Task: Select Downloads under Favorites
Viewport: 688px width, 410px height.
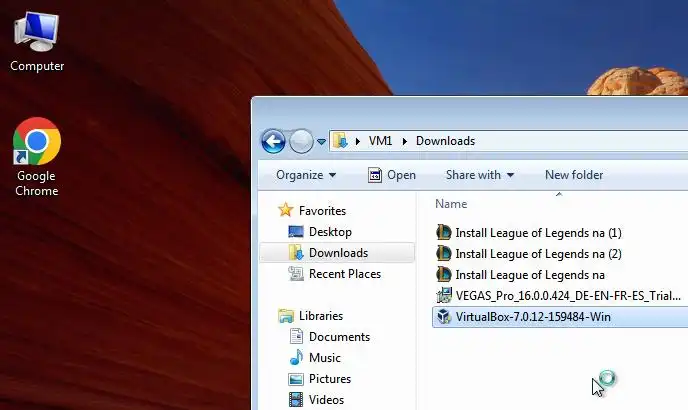Action: coord(338,253)
